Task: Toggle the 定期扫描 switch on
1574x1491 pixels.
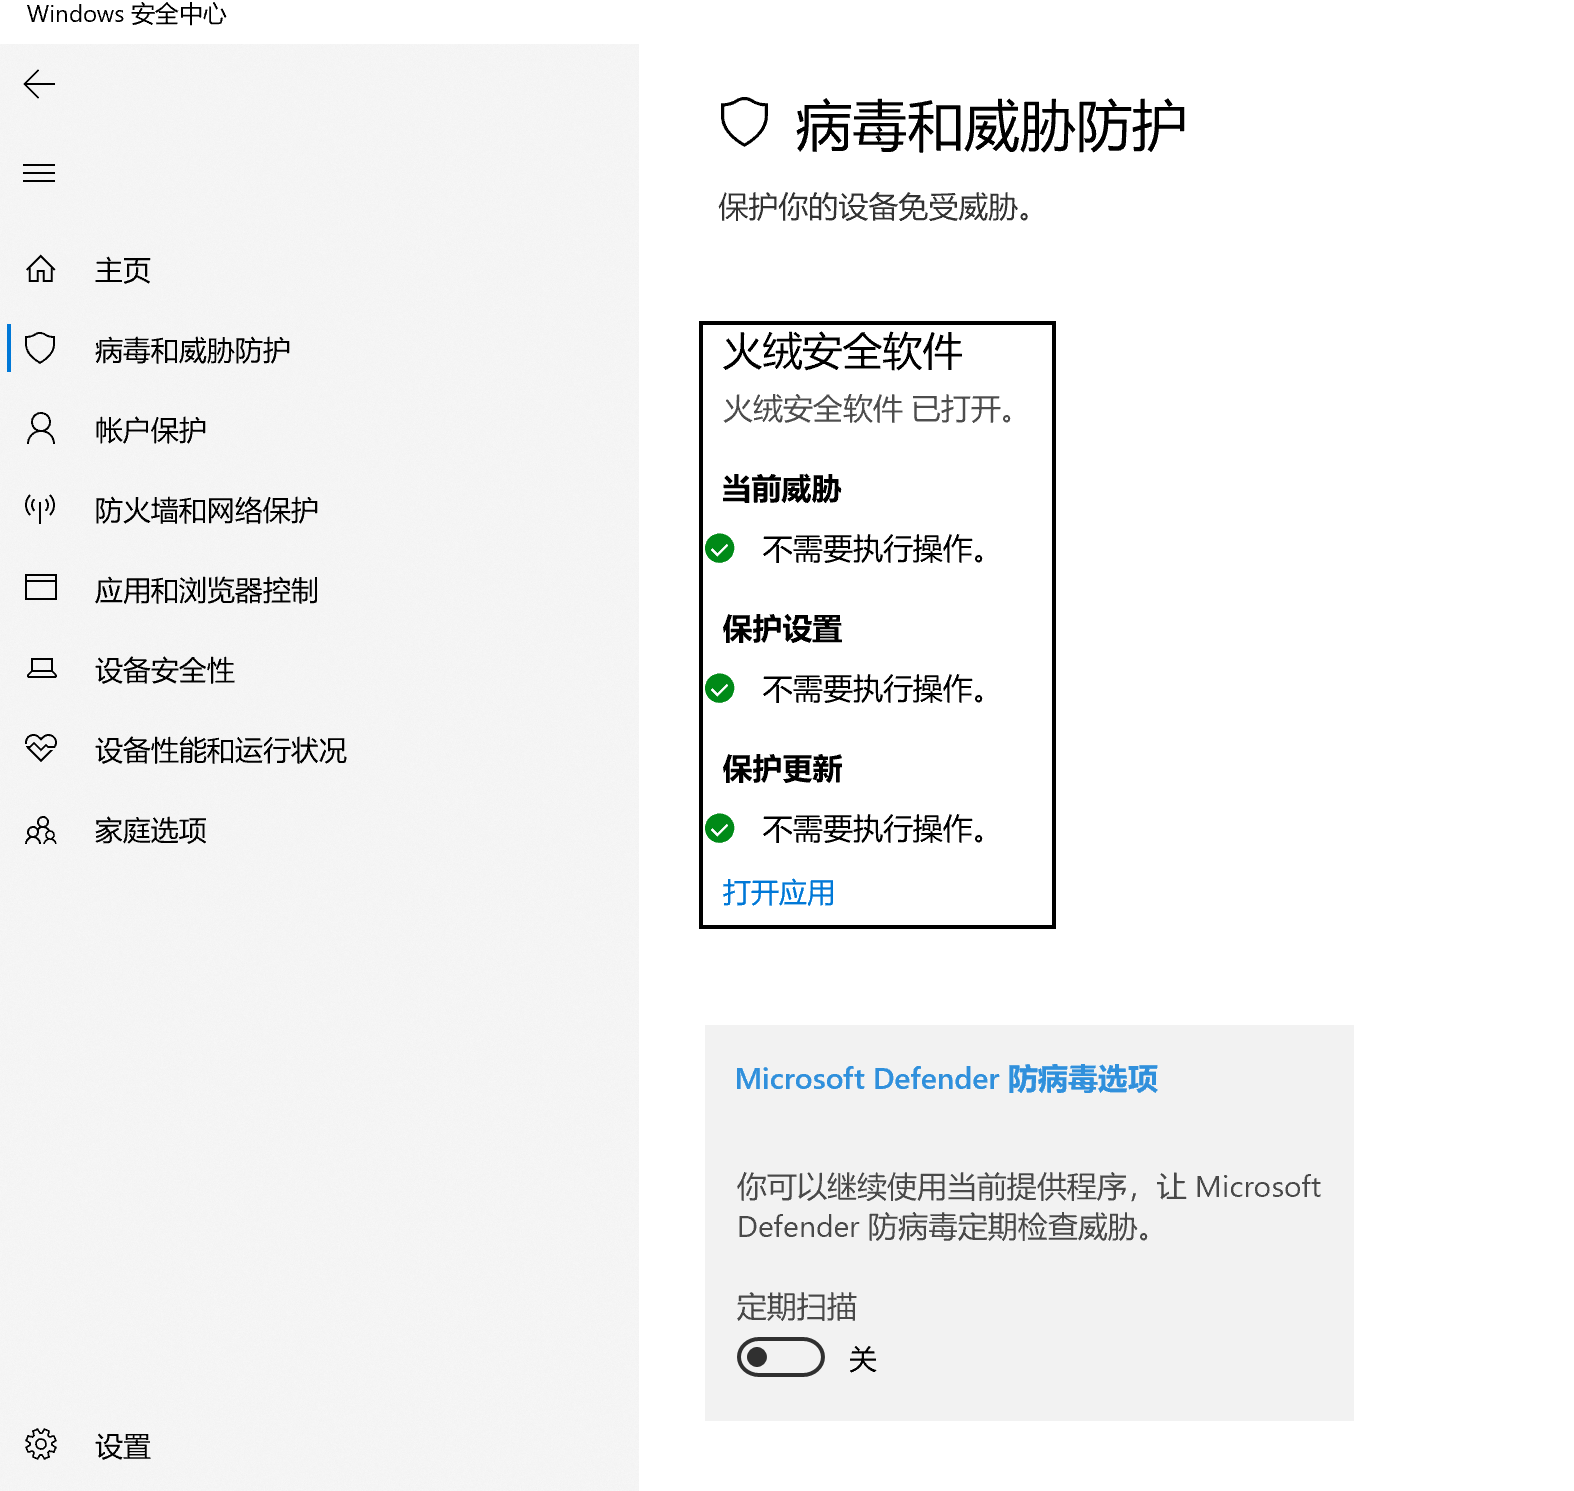Action: point(781,1357)
